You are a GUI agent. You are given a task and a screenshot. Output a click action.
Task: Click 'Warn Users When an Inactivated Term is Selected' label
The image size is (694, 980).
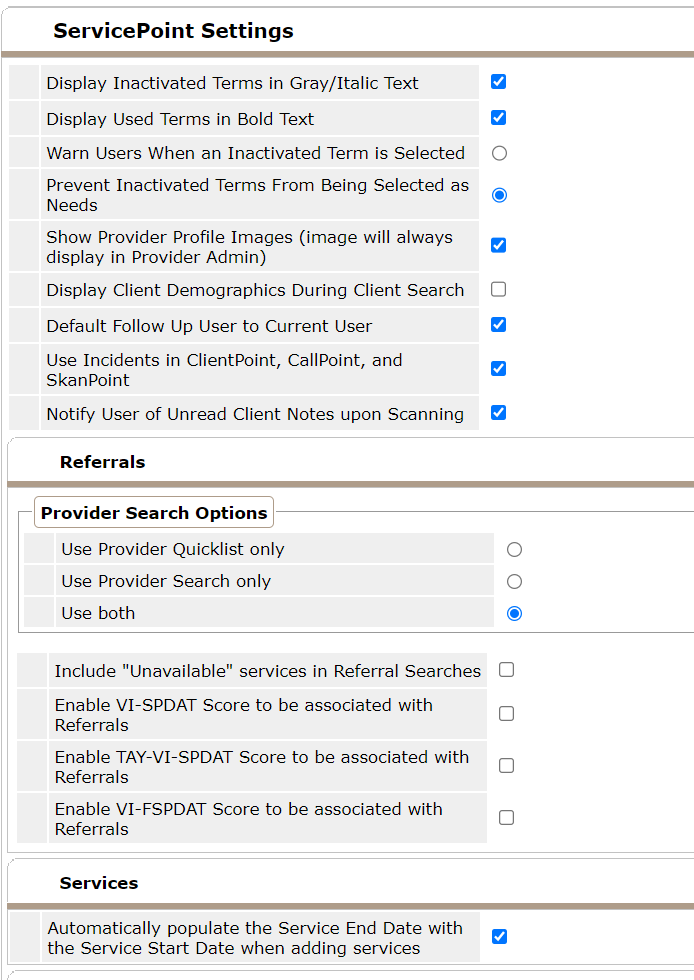[256, 153]
